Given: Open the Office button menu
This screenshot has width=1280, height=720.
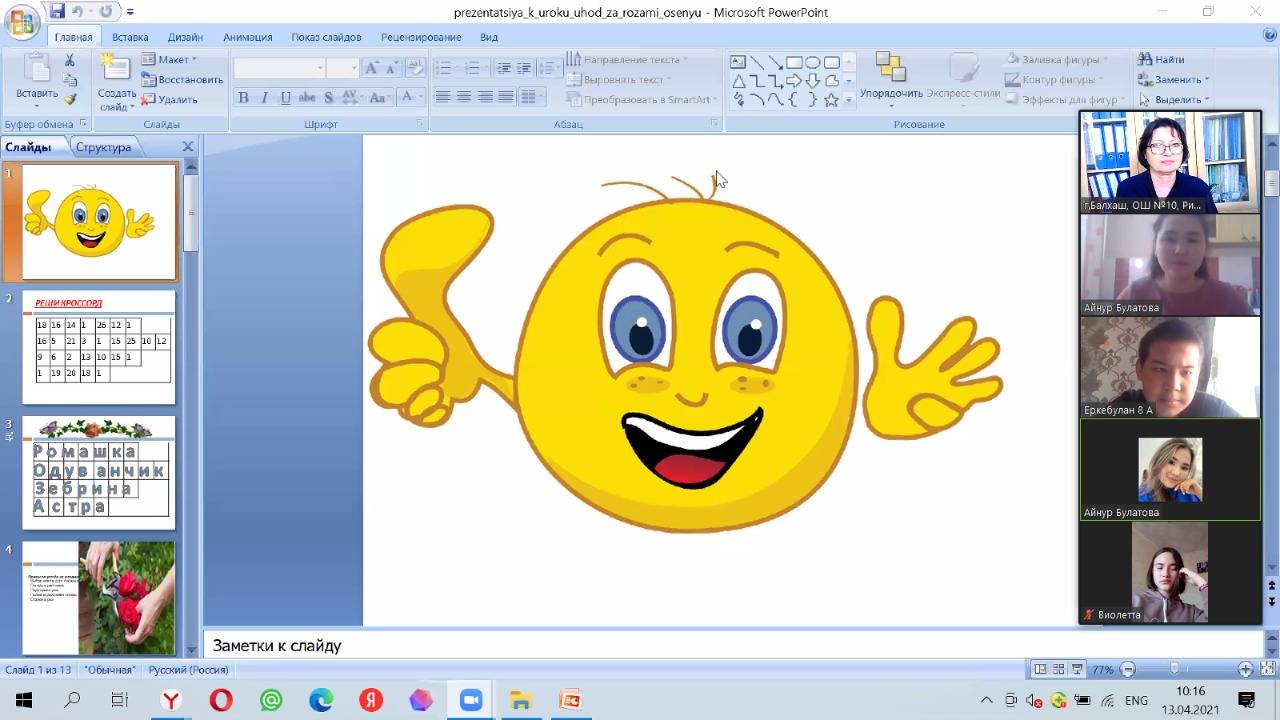Looking at the screenshot, I should [x=21, y=20].
